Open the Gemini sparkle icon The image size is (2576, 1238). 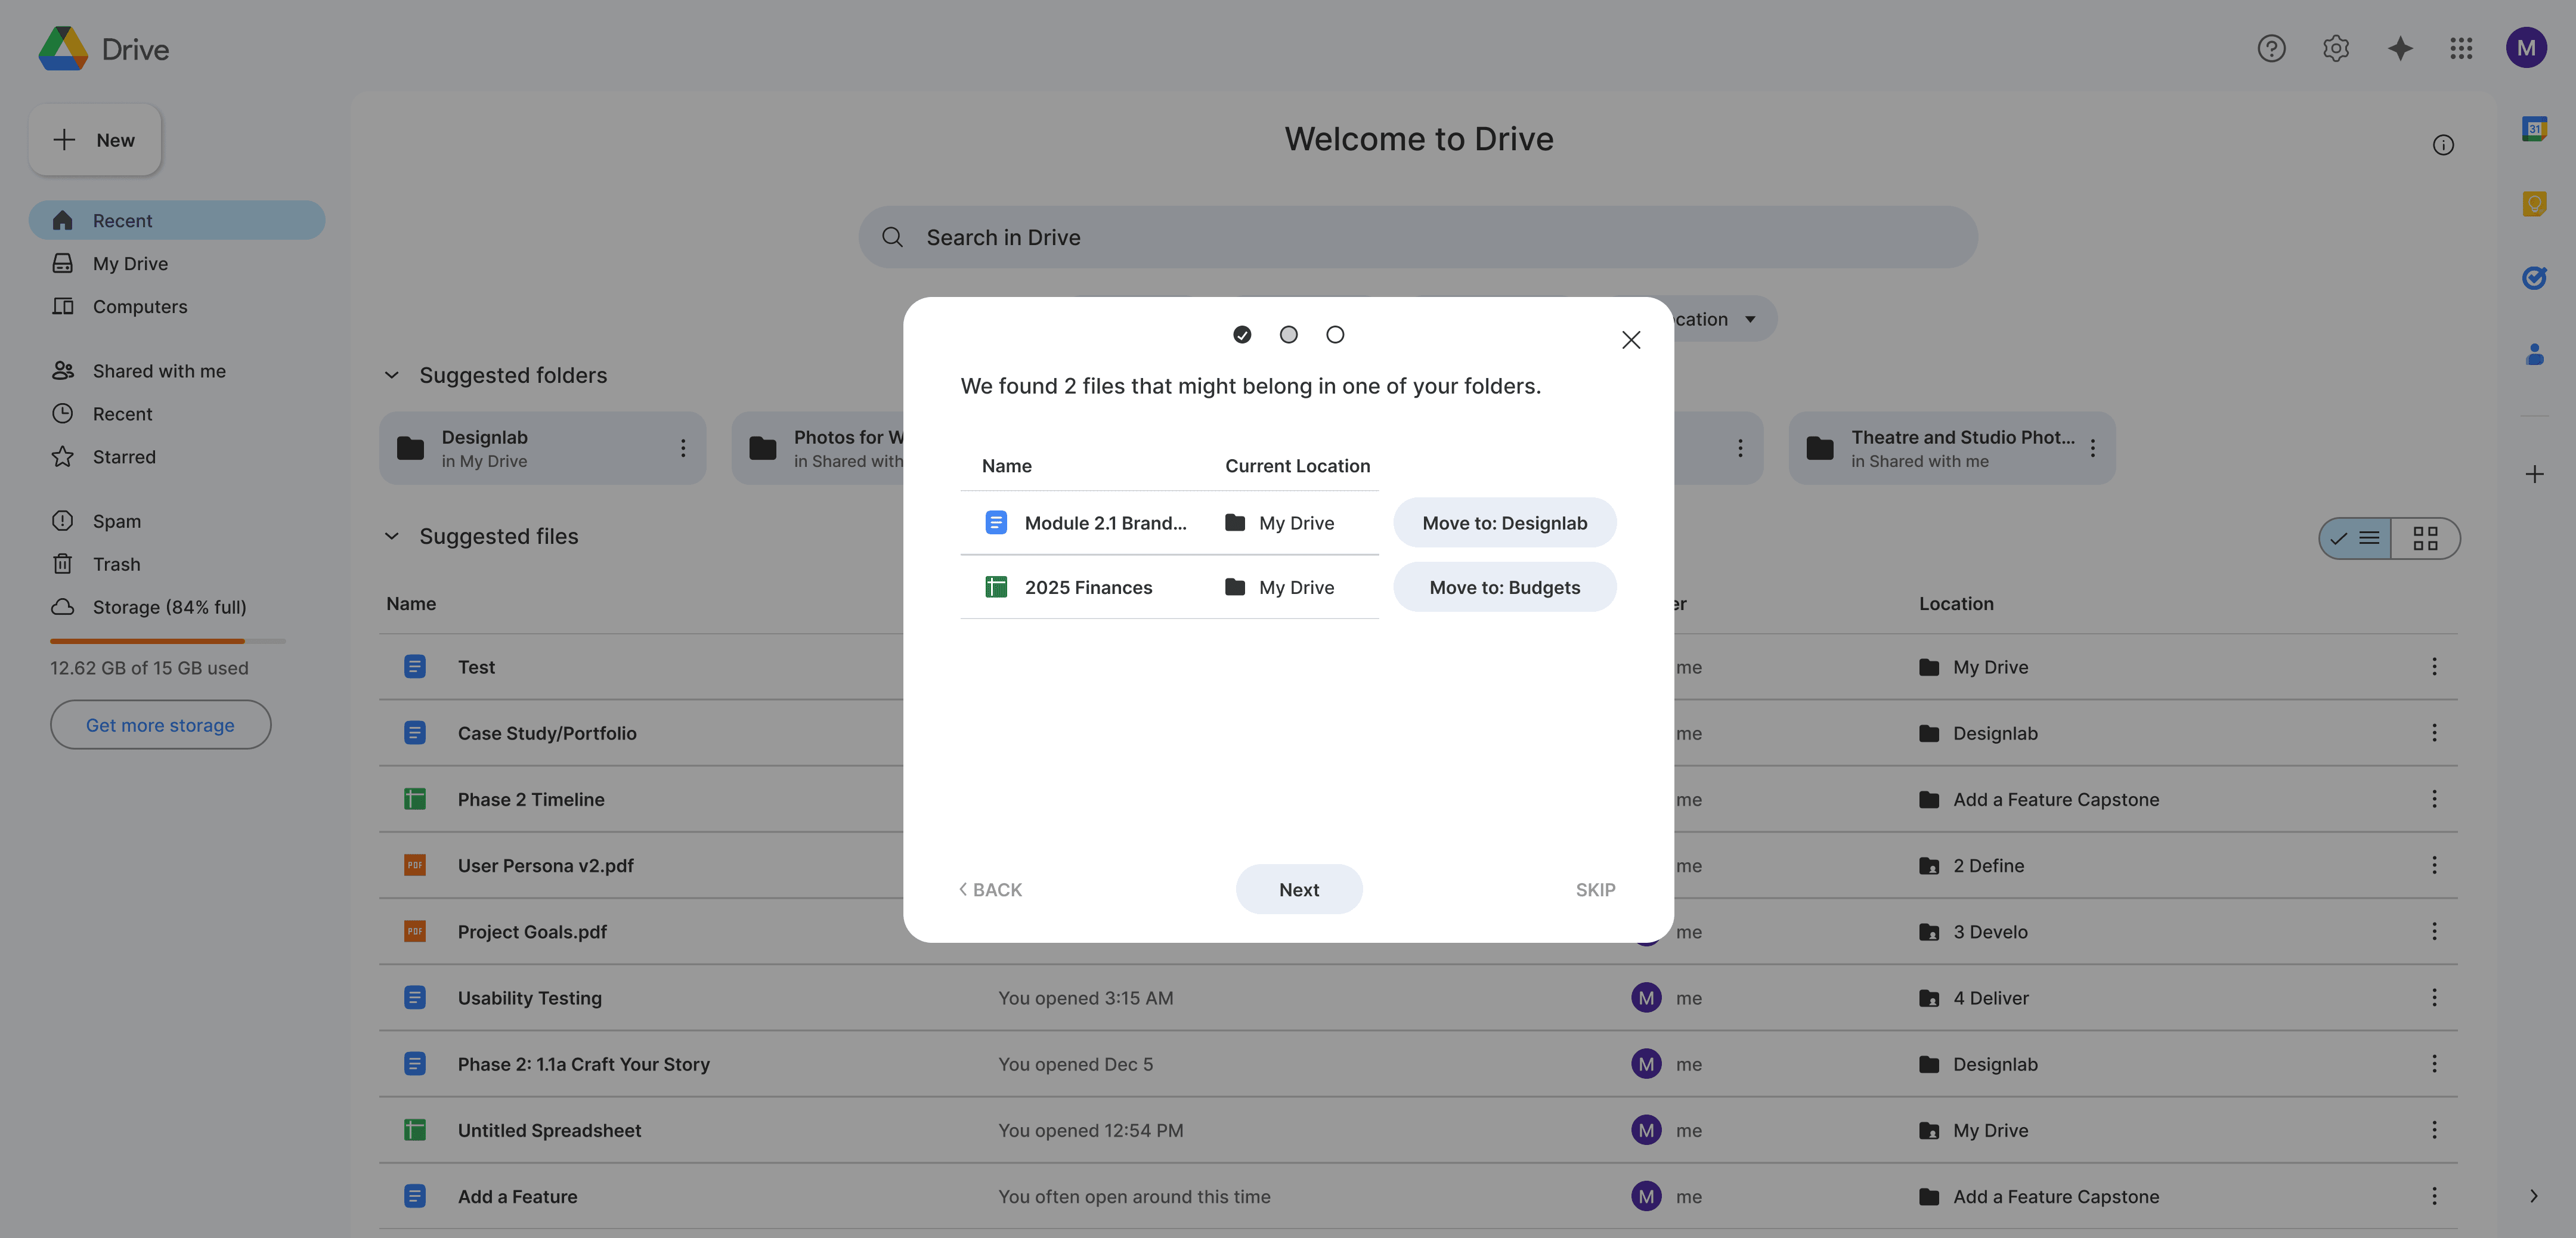[2399, 48]
